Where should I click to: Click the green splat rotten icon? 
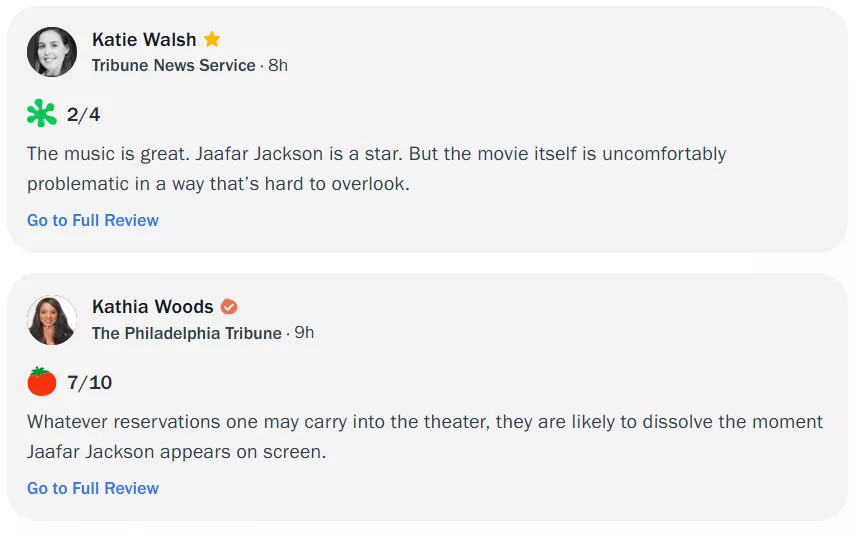tap(42, 114)
